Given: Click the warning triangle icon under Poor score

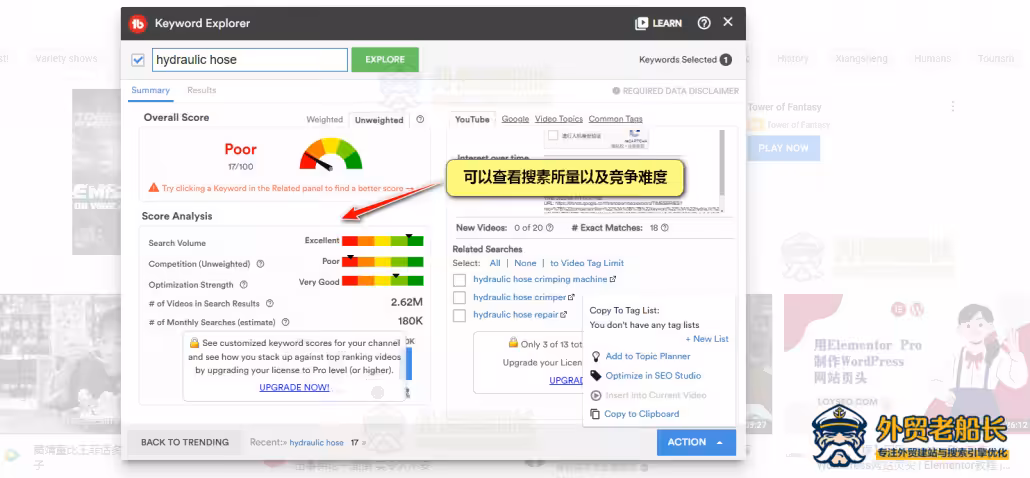Looking at the screenshot, I should tap(154, 188).
